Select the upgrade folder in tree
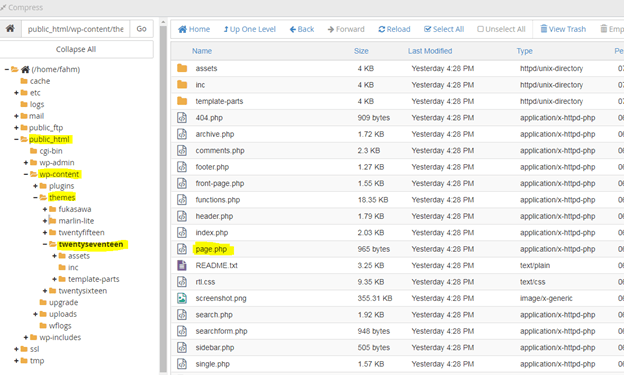The width and height of the screenshot is (637, 380). pyautogui.click(x=63, y=303)
